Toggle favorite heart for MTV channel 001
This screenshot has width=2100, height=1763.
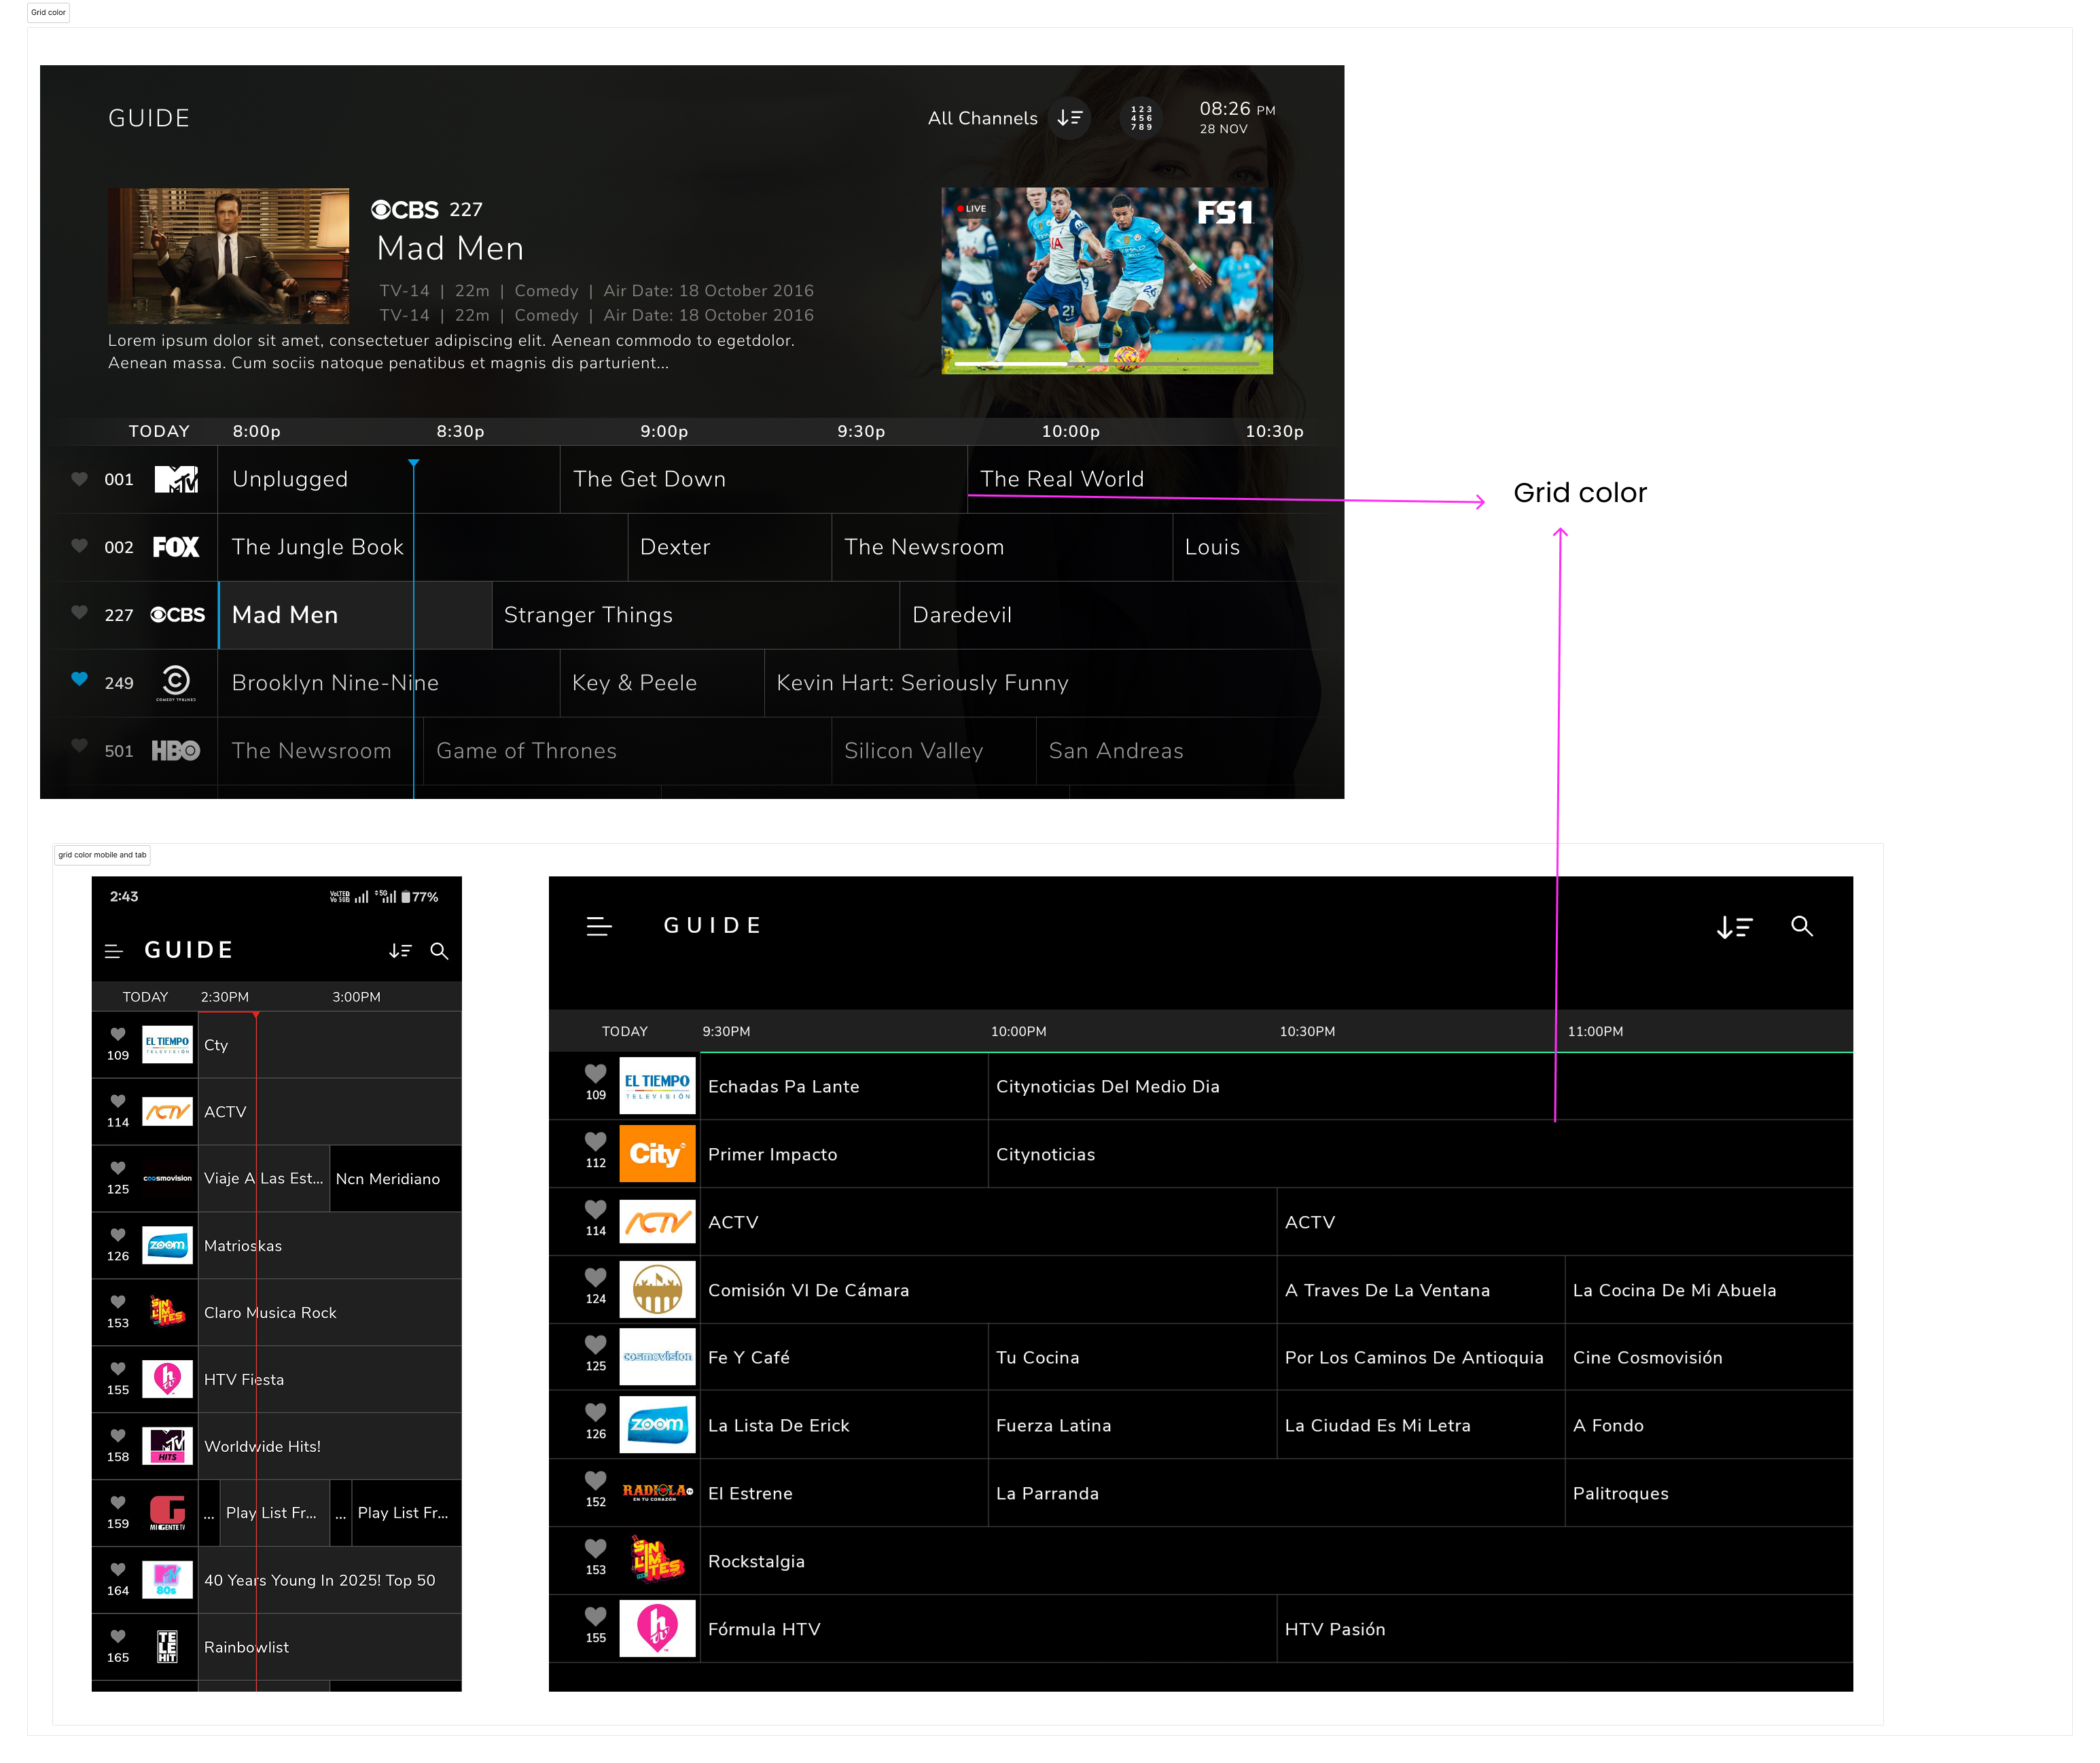point(80,478)
